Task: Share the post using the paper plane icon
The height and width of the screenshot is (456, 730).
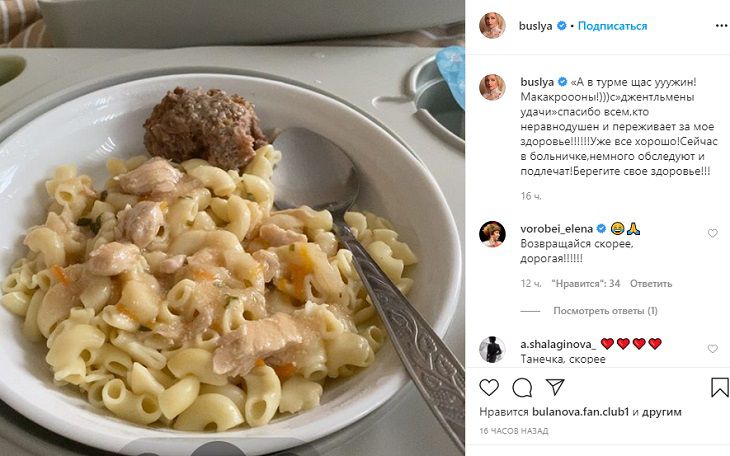Action: tap(555, 387)
